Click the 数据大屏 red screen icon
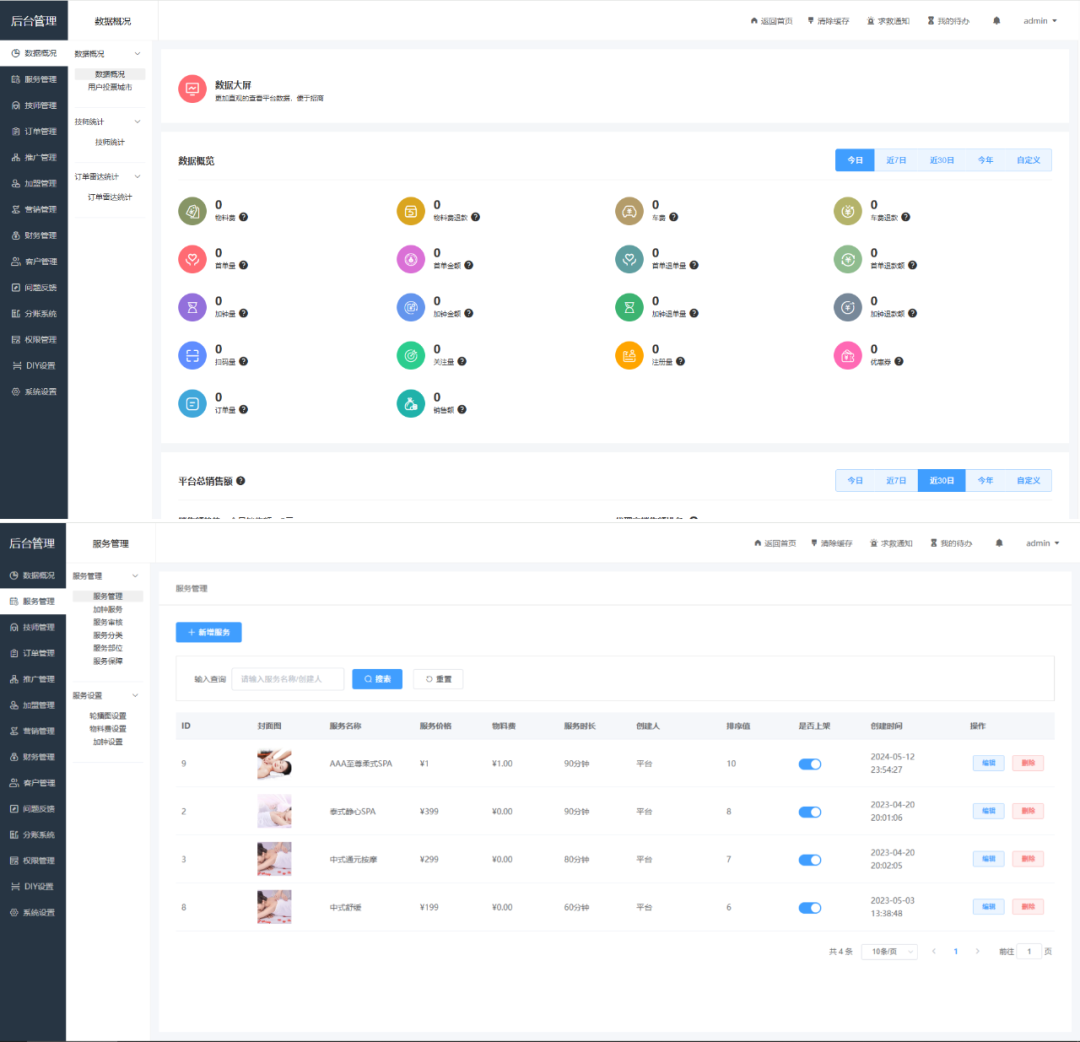This screenshot has height=1042, width=1080. click(x=192, y=88)
